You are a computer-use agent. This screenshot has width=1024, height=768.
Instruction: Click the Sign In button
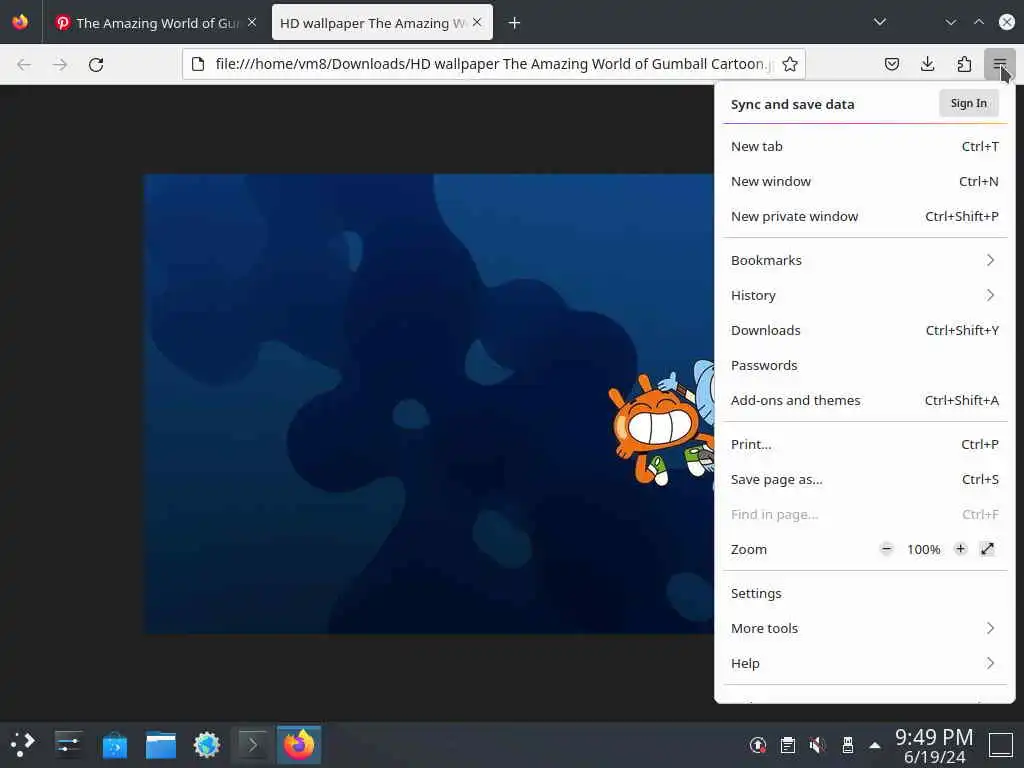click(x=968, y=103)
